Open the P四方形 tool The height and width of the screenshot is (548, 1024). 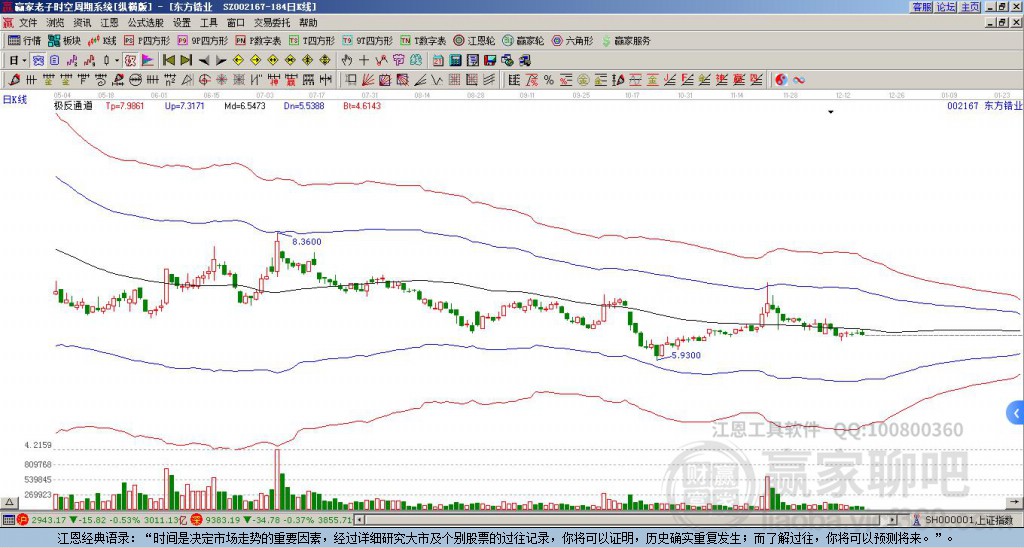pos(147,40)
